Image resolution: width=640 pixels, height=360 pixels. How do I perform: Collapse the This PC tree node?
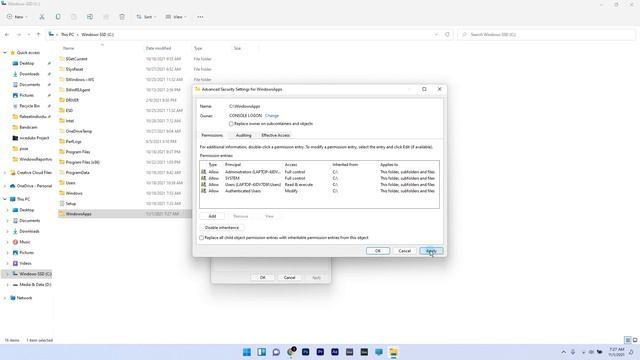click(x=5, y=199)
